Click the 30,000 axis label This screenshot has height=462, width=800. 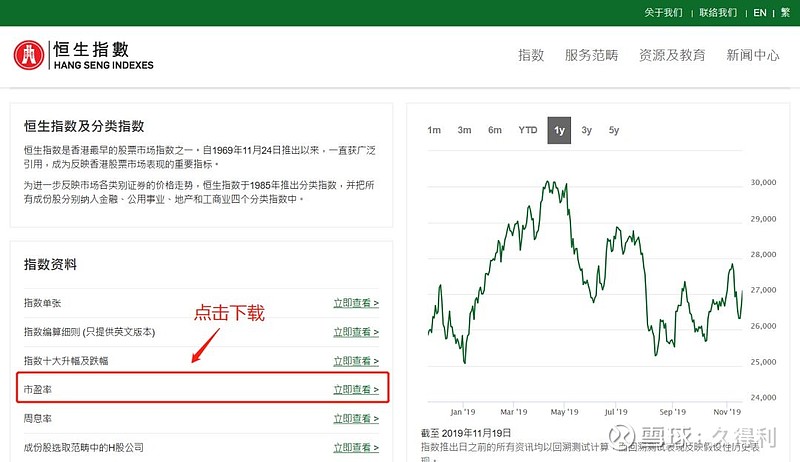point(763,182)
